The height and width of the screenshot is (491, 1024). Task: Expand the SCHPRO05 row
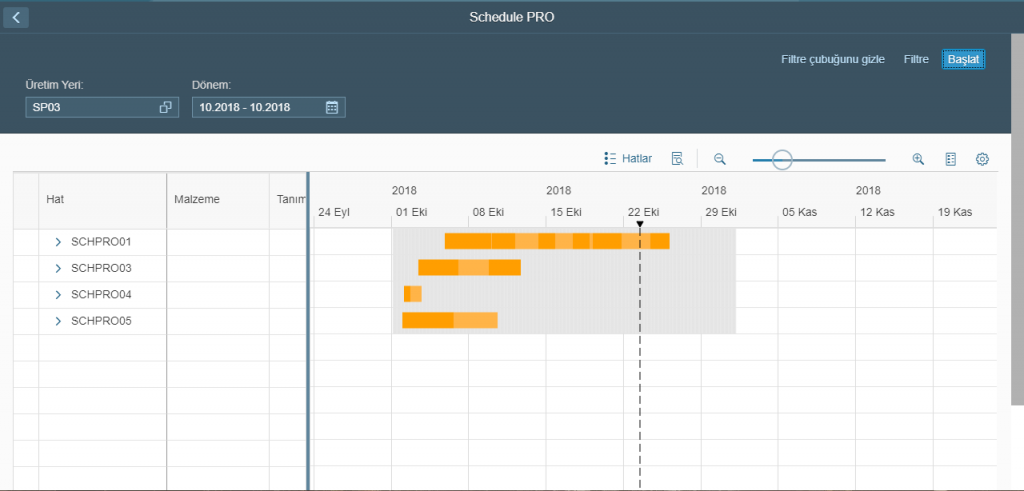(58, 321)
